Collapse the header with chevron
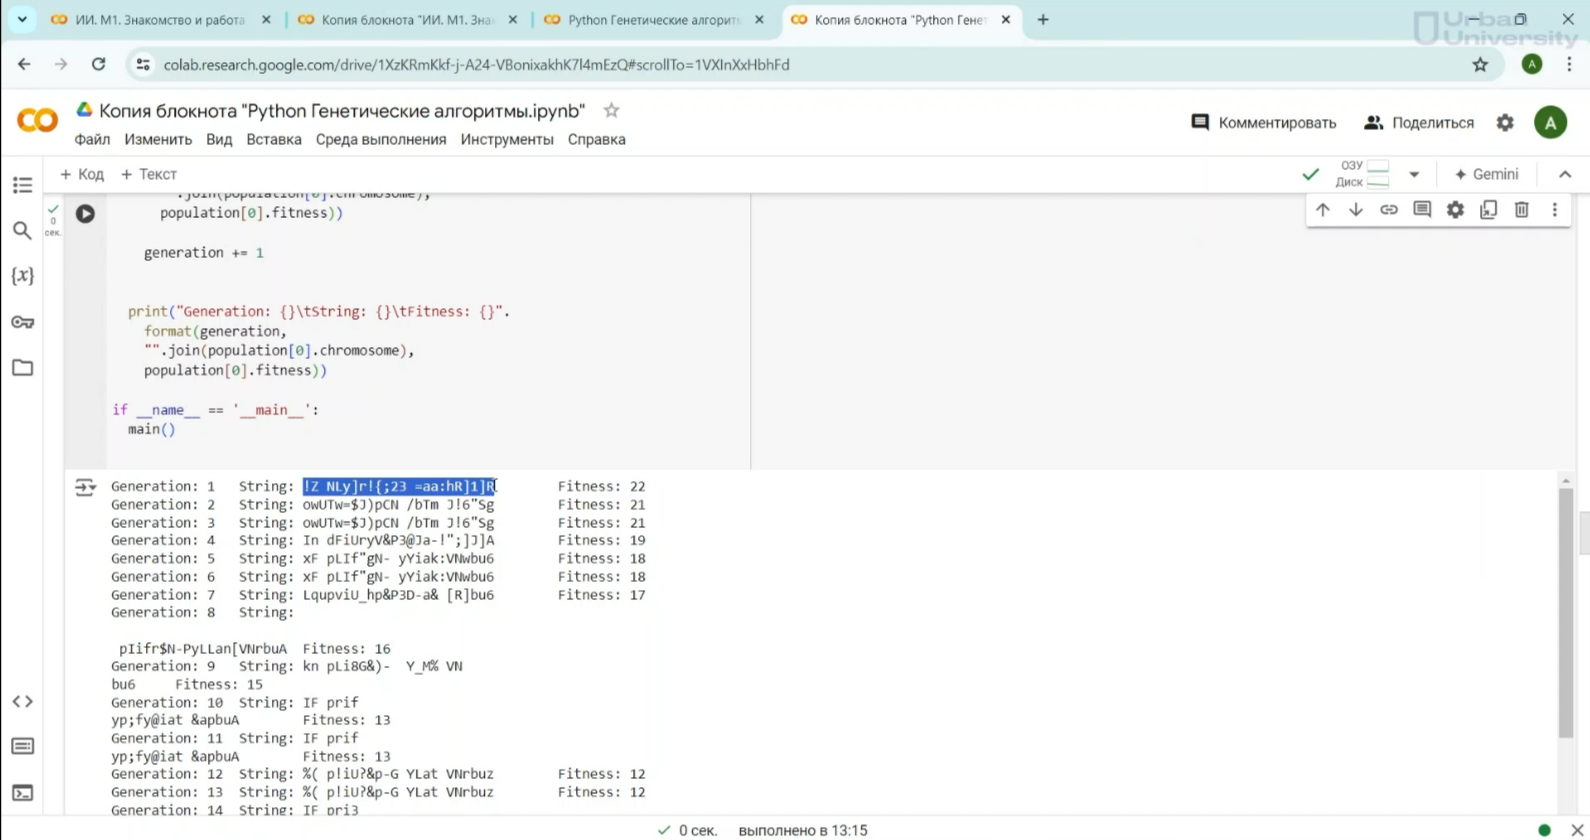Image resolution: width=1590 pixels, height=840 pixels. (x=1565, y=174)
